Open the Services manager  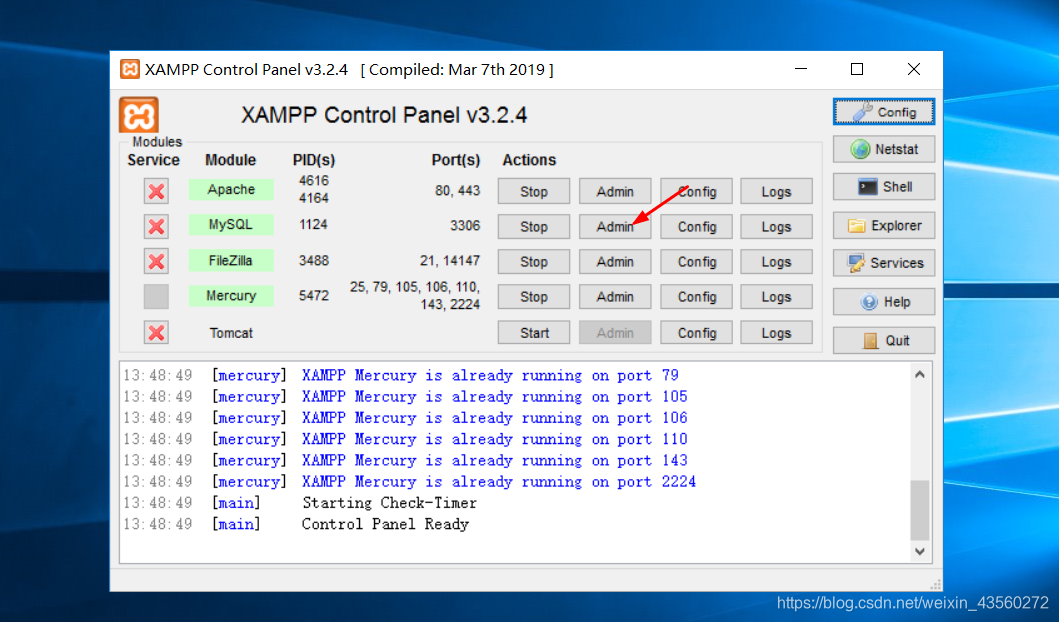pyautogui.click(x=883, y=263)
